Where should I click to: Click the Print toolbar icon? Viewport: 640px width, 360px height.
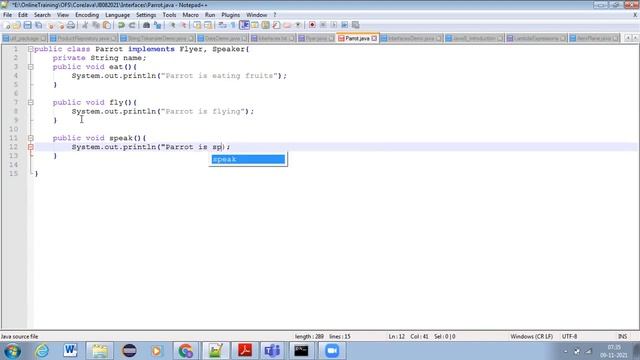click(x=71, y=25)
